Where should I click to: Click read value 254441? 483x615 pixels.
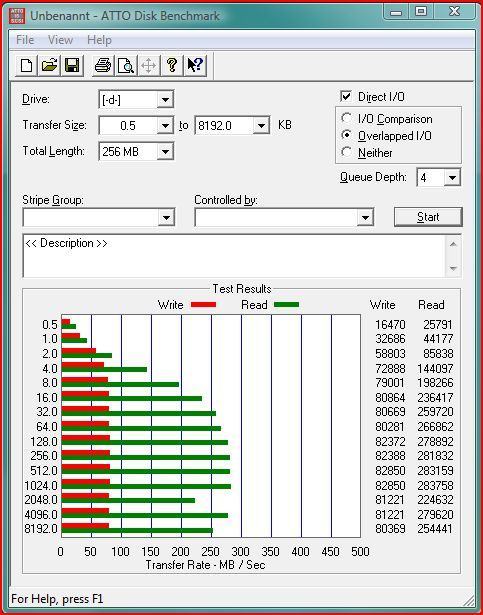click(435, 529)
